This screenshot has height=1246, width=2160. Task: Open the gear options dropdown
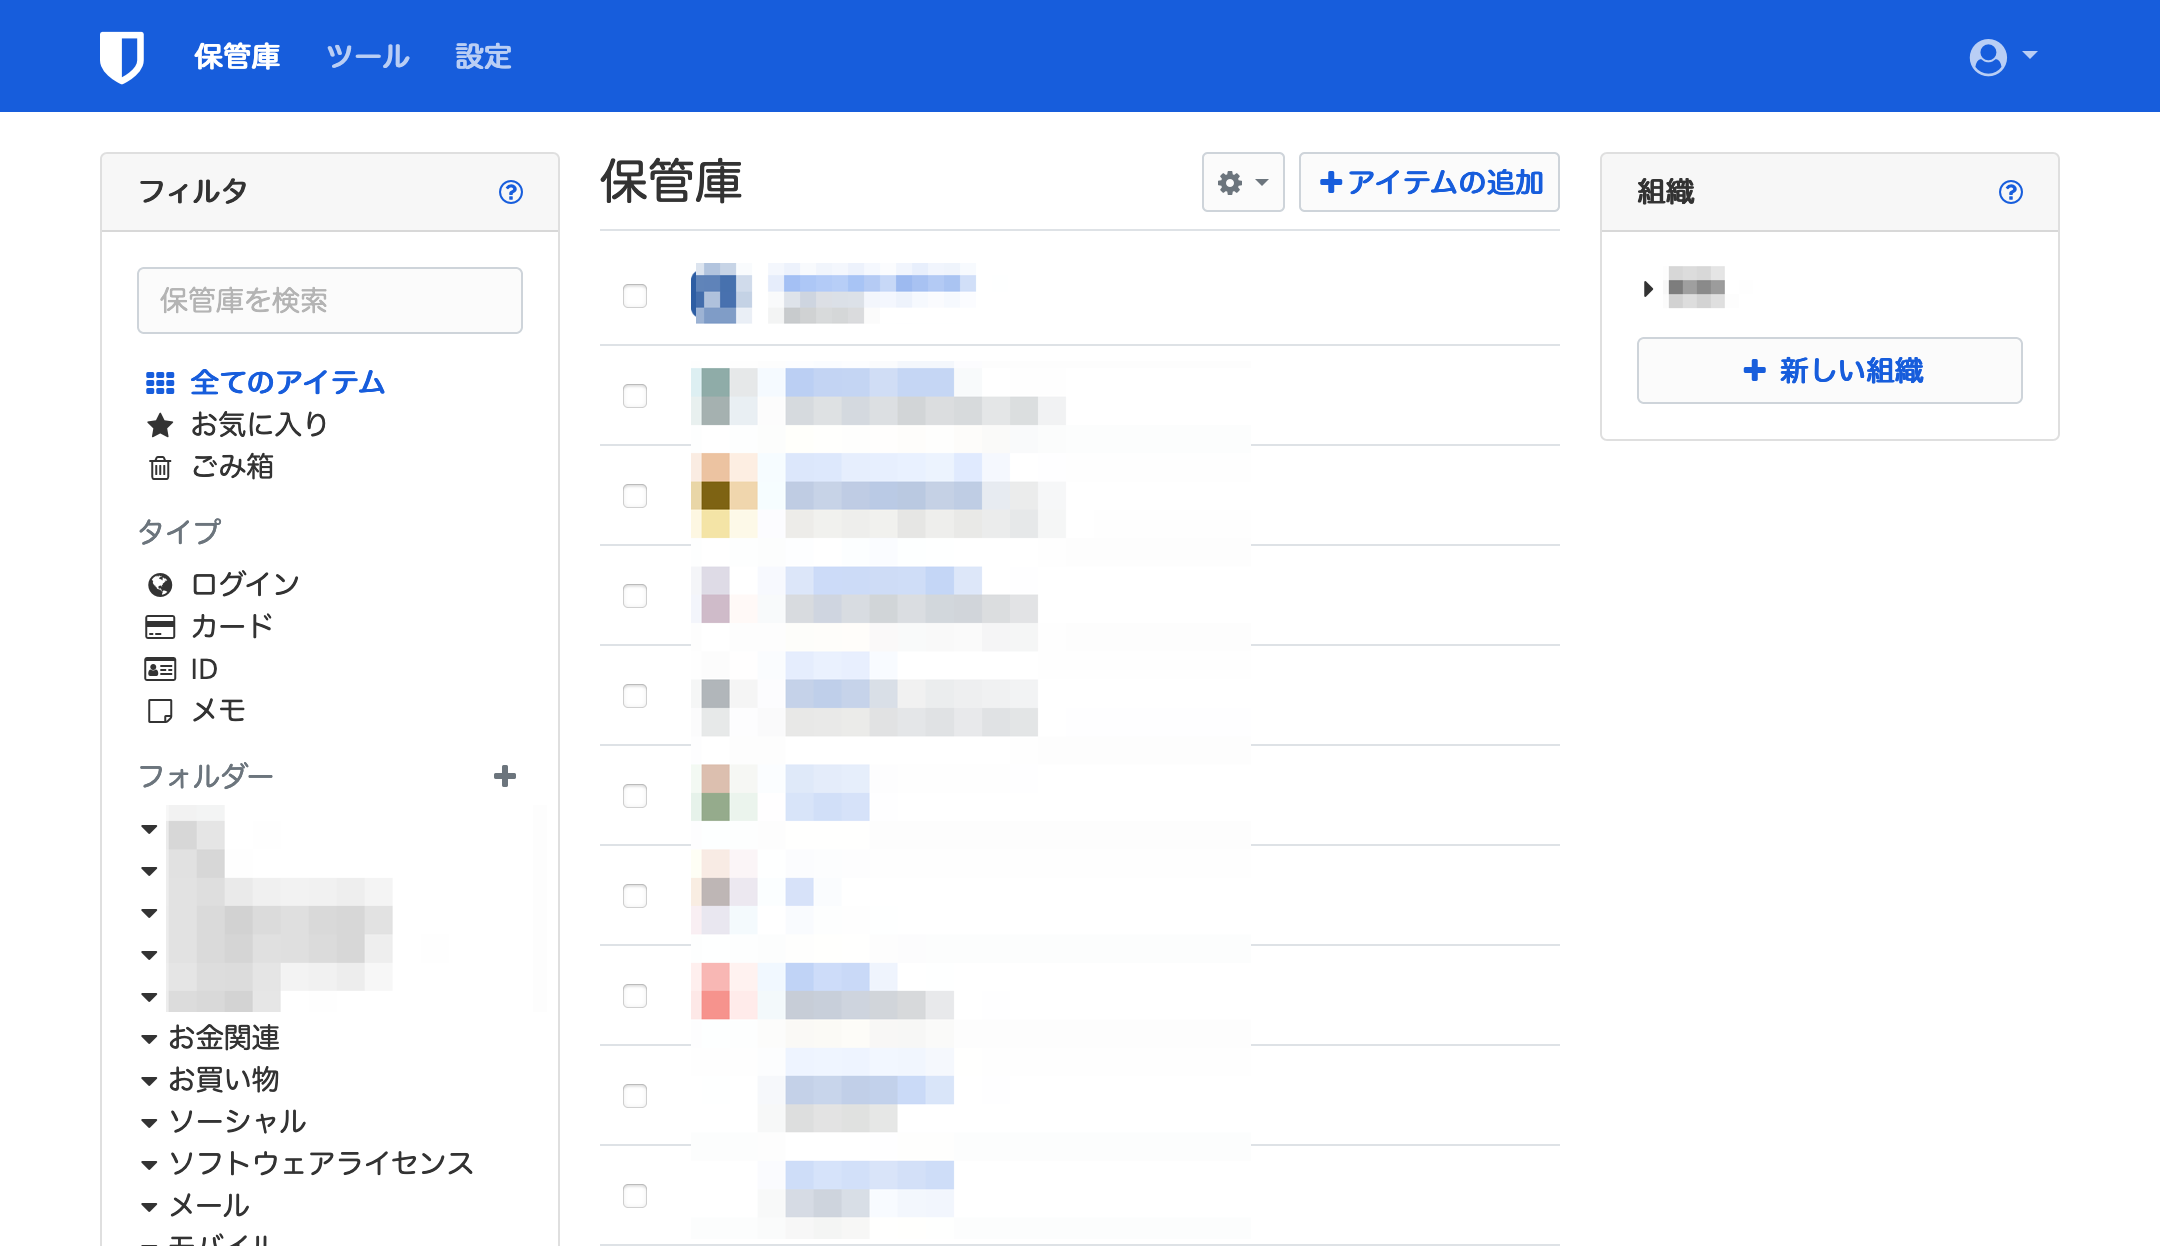tap(1242, 183)
